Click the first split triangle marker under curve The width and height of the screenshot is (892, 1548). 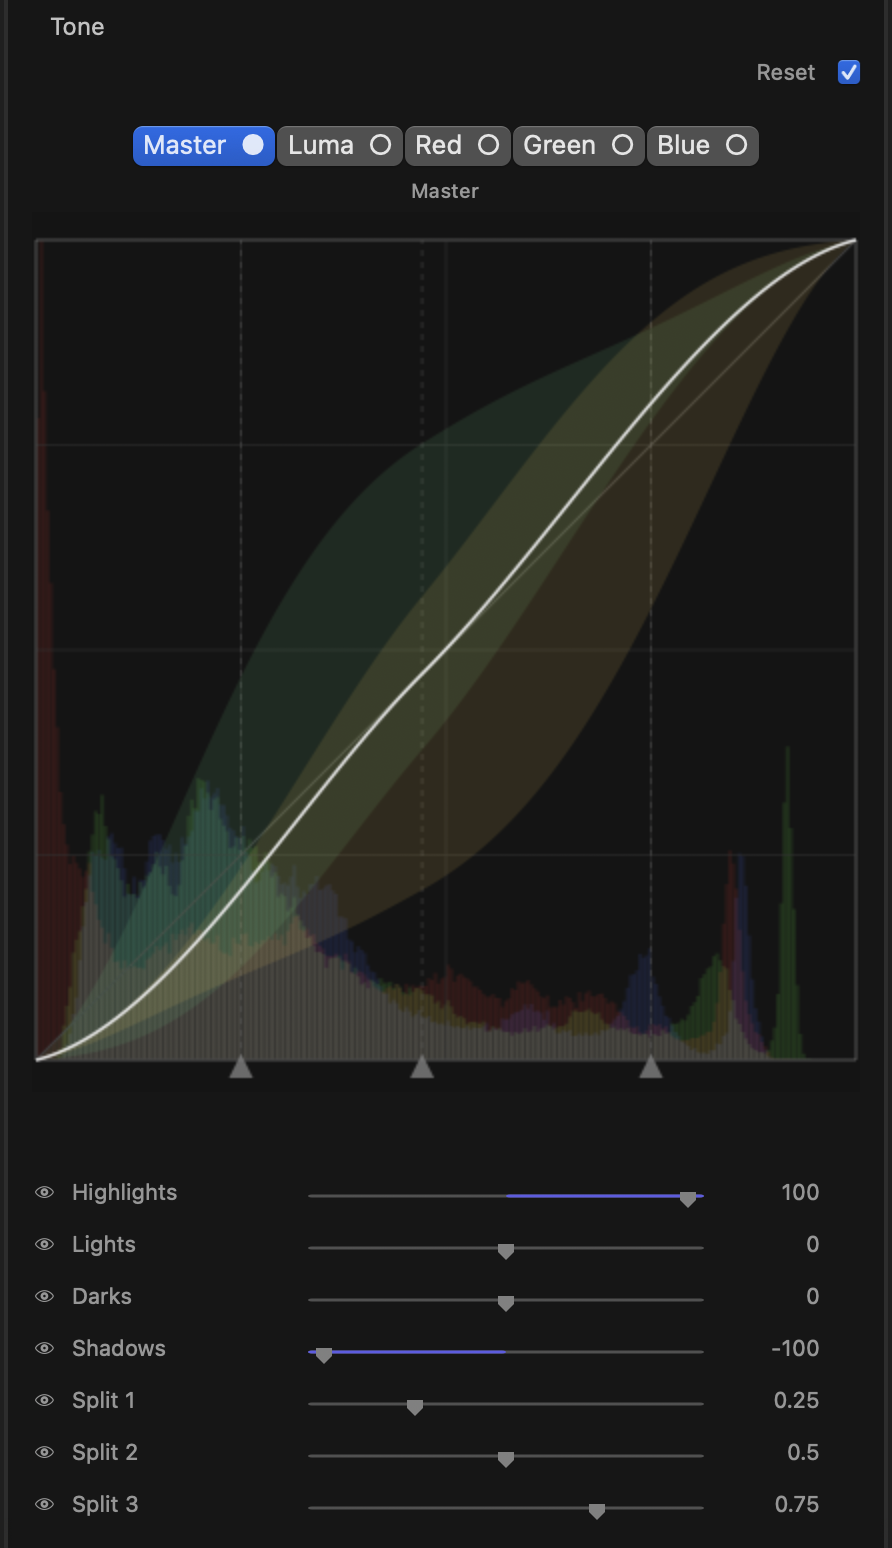pyautogui.click(x=241, y=1066)
